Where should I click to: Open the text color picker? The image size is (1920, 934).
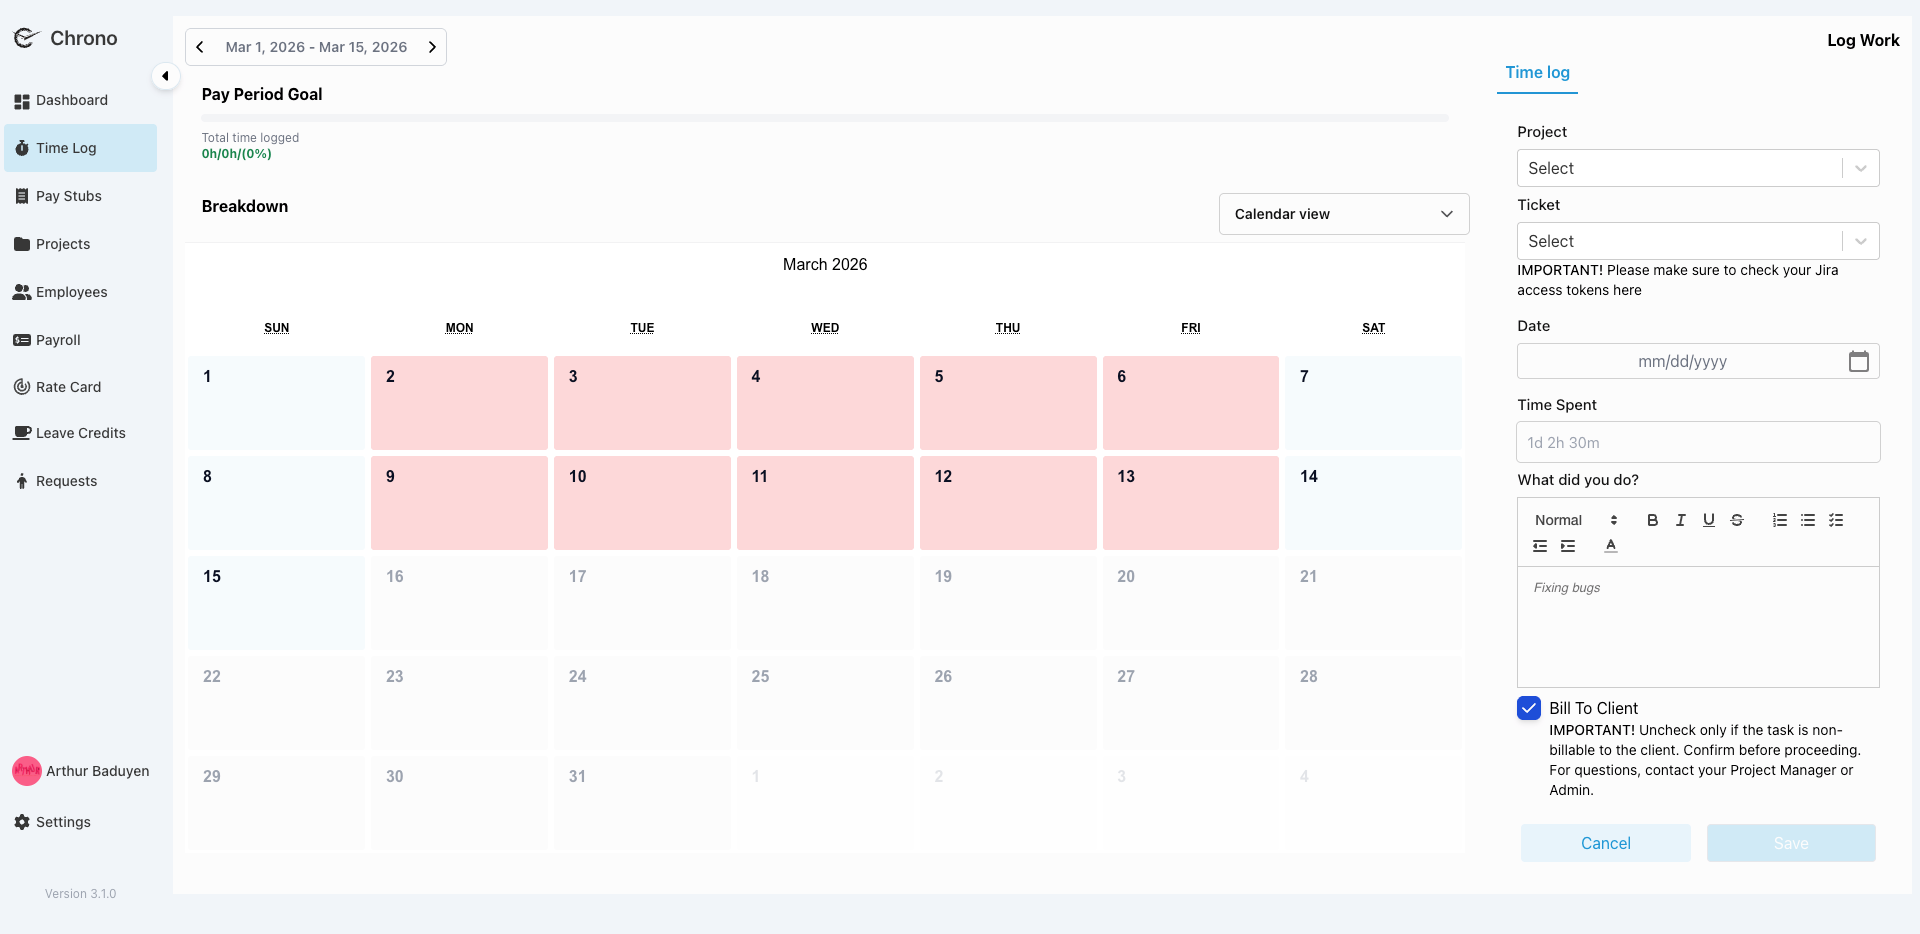(1610, 546)
